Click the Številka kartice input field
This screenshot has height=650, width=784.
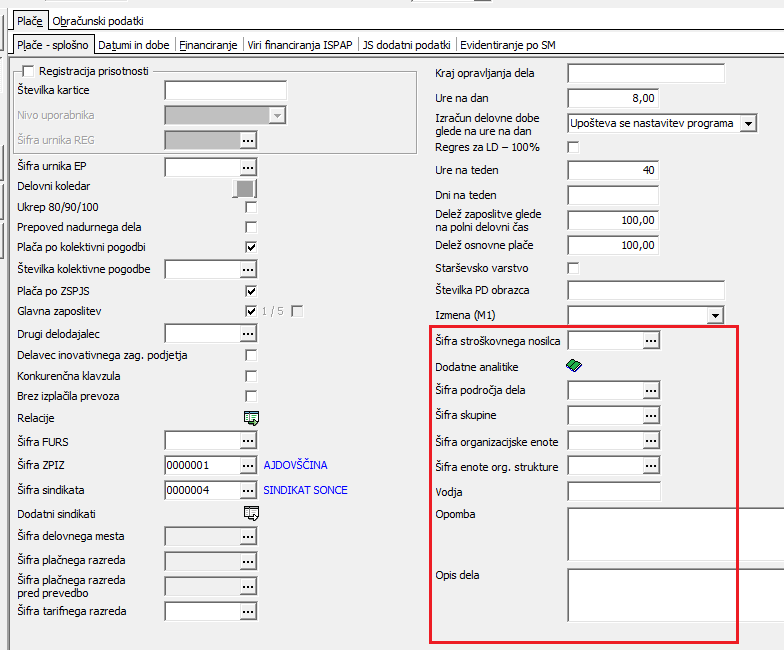pyautogui.click(x=226, y=90)
